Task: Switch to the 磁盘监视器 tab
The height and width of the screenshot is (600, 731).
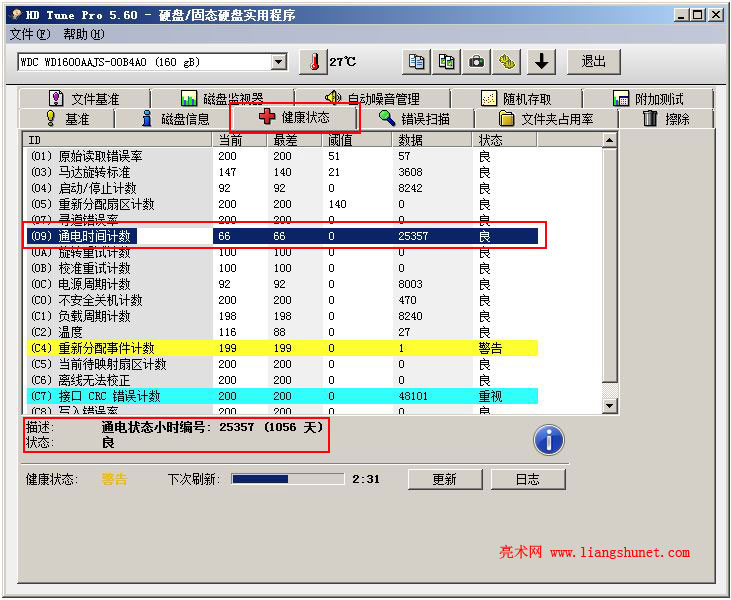Action: click(222, 99)
